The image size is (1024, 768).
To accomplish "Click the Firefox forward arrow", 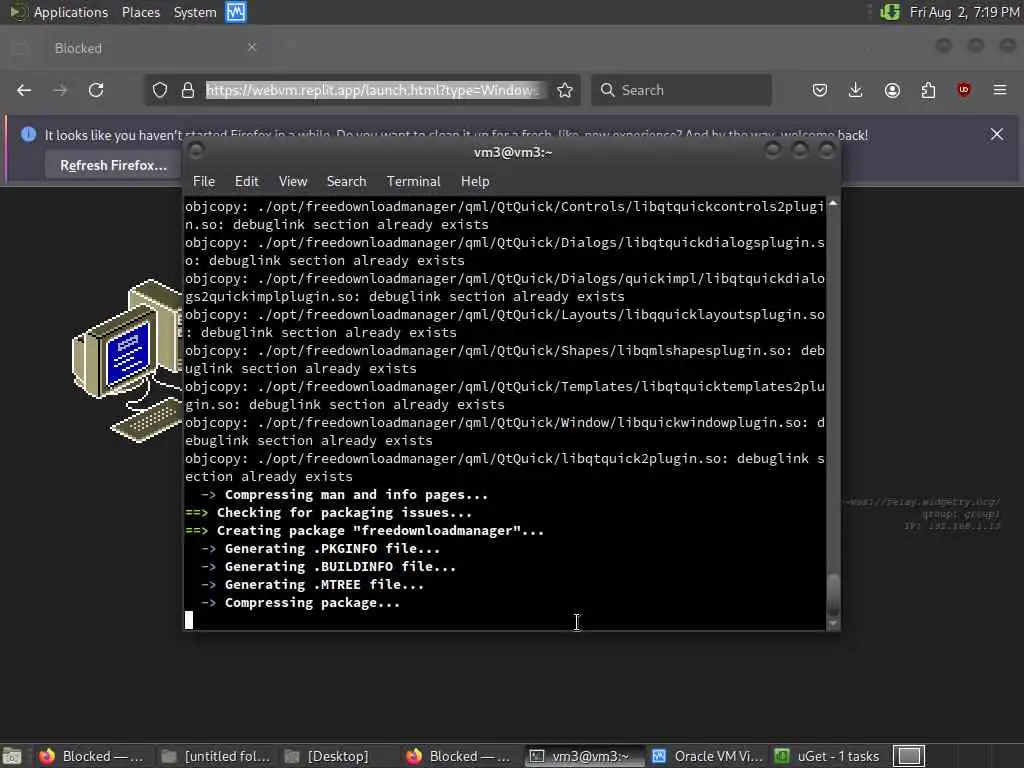I will 60,90.
